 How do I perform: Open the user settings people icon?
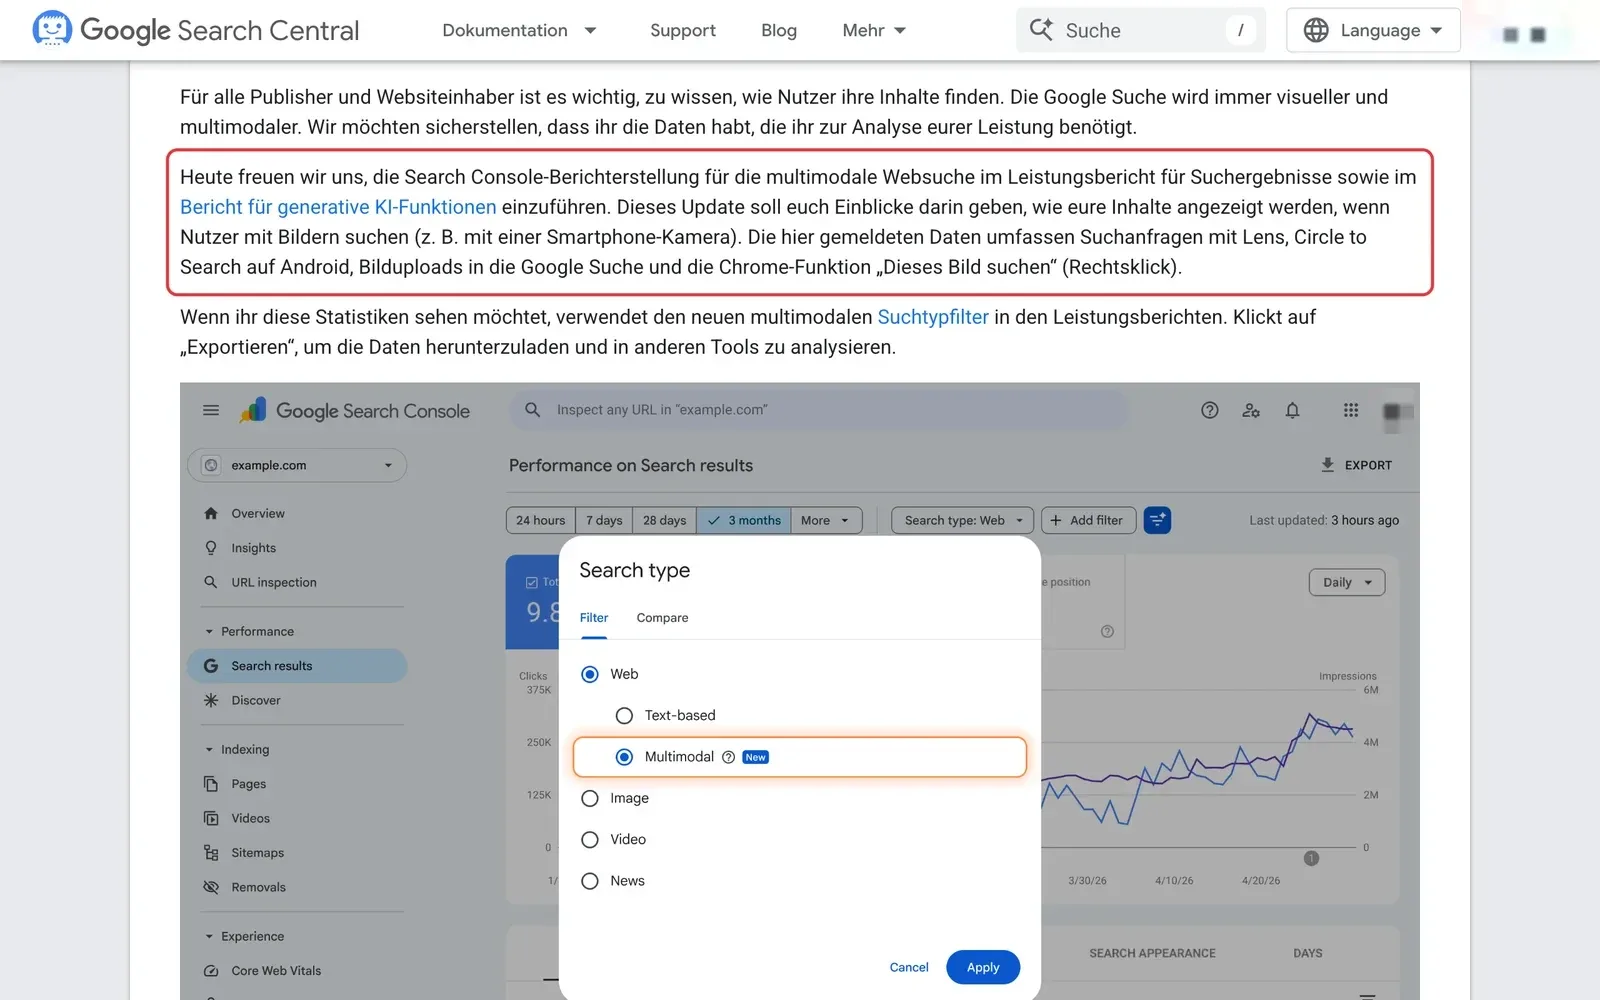pyautogui.click(x=1251, y=410)
